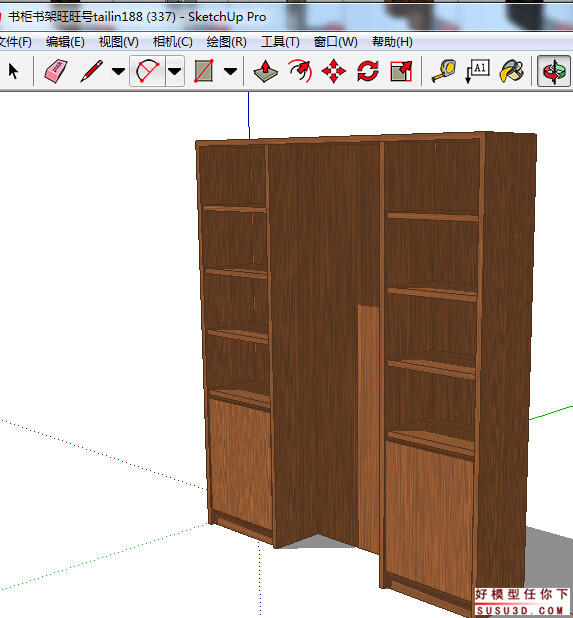
Task: Activate the Push/Pull tool
Action: pos(265,71)
